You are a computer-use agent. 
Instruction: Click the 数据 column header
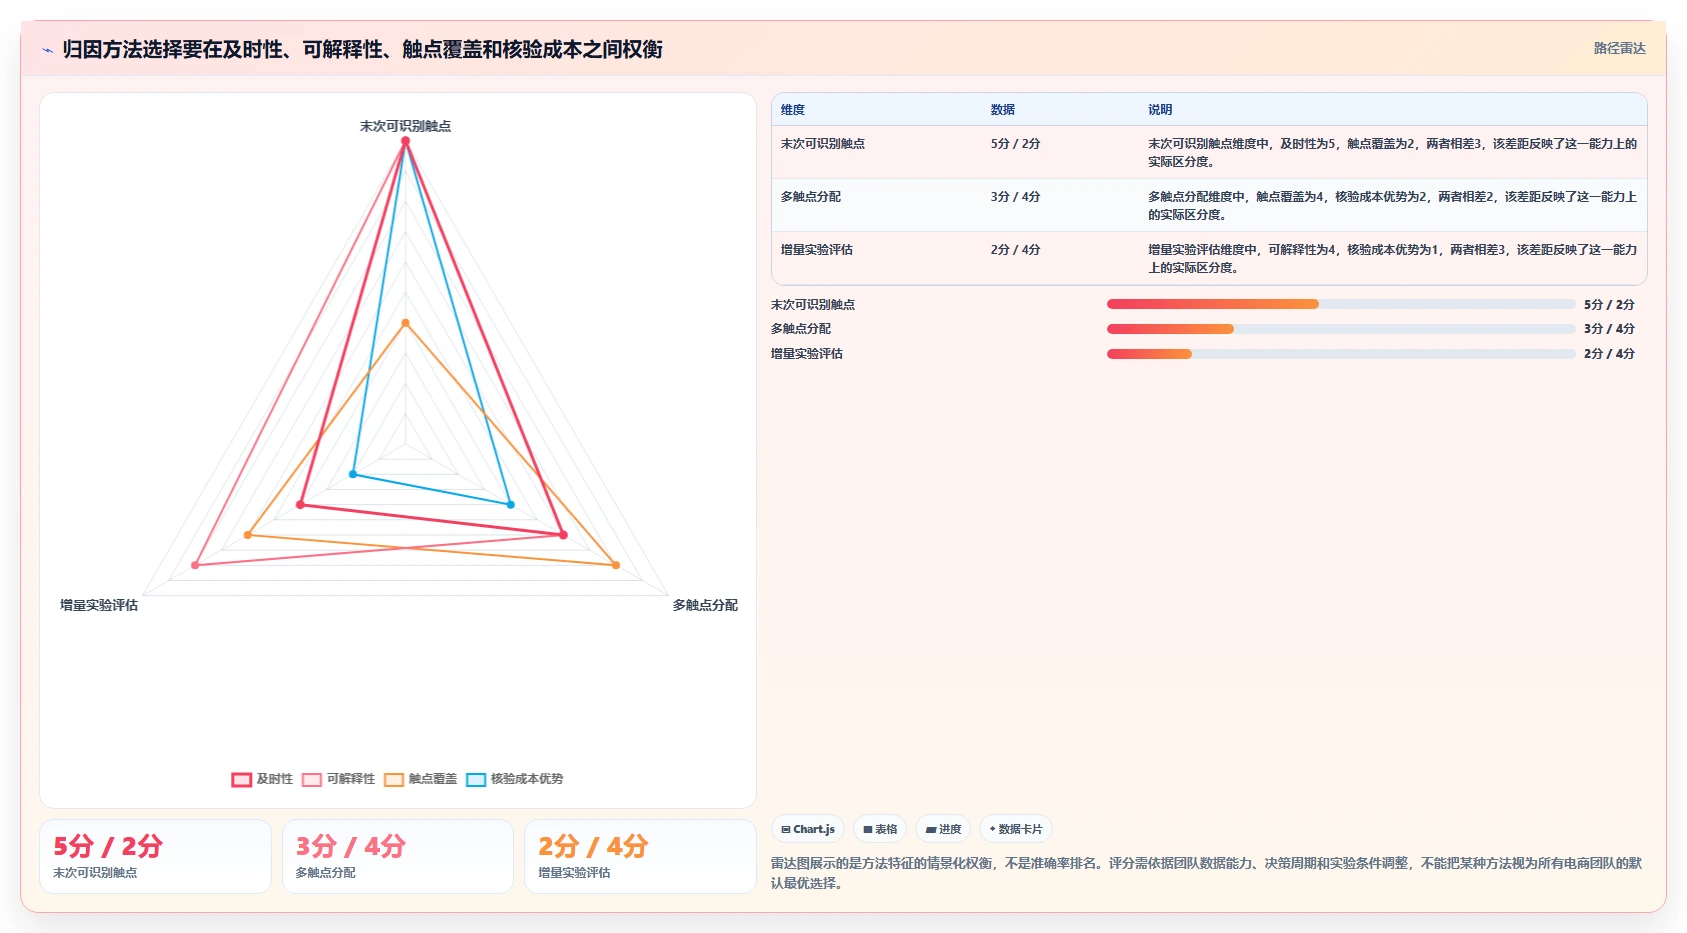[x=1003, y=110]
